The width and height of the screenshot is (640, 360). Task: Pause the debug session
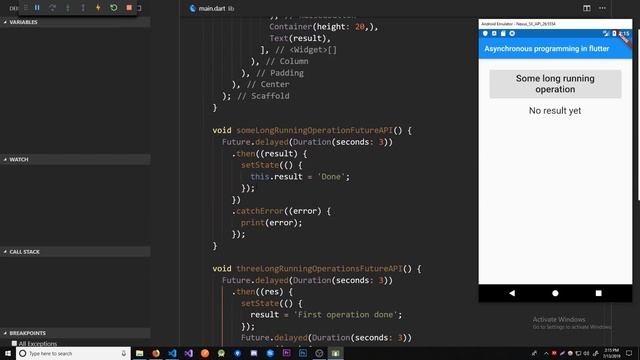[x=37, y=8]
